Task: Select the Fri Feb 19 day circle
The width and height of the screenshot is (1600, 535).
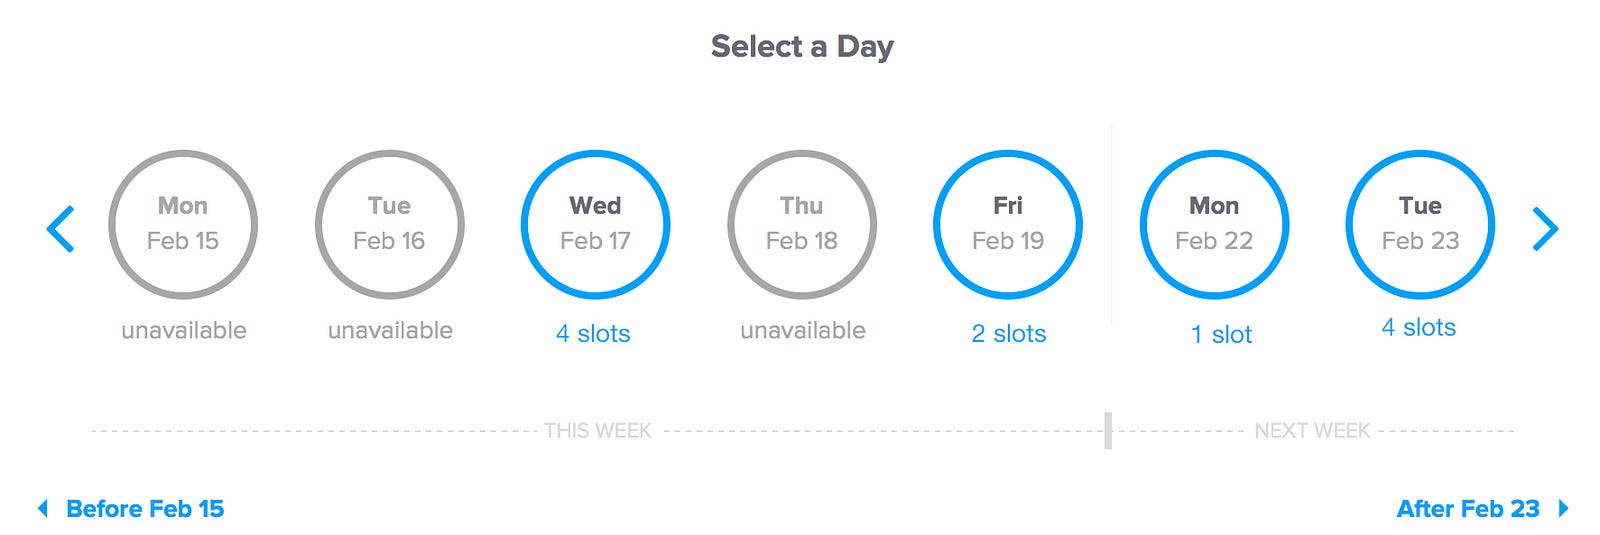Action: pos(1008,224)
